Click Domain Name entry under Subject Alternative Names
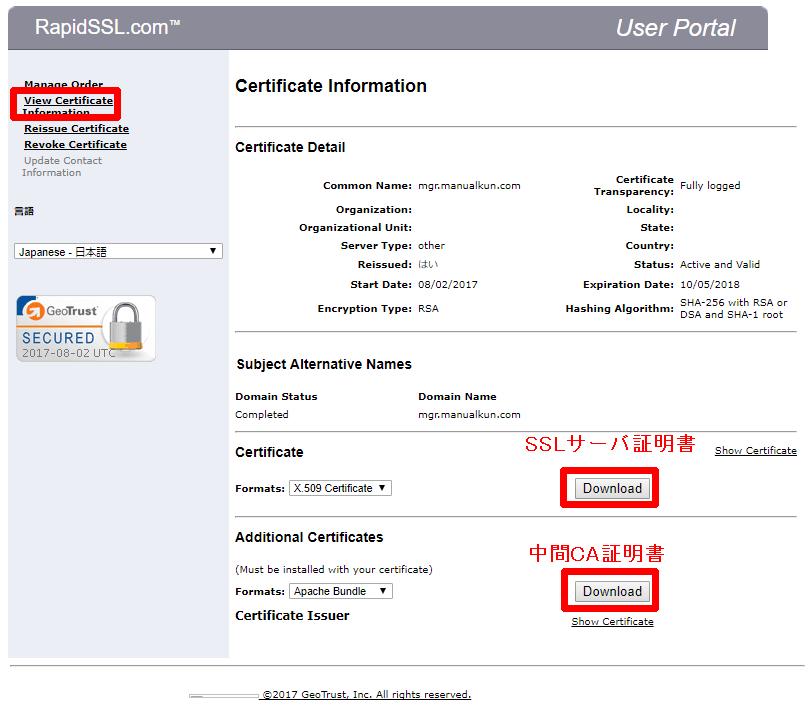The height and width of the screenshot is (711, 809). (x=469, y=414)
